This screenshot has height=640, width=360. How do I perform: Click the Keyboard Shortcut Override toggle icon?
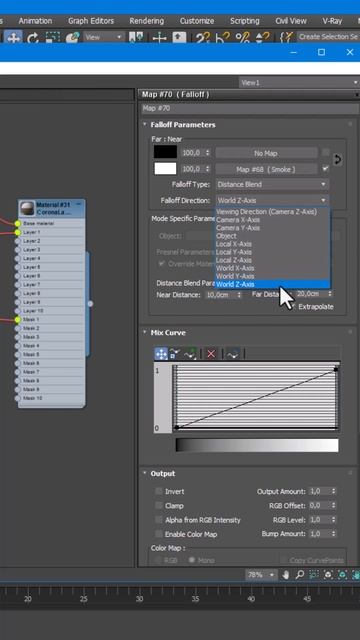(x=178, y=38)
